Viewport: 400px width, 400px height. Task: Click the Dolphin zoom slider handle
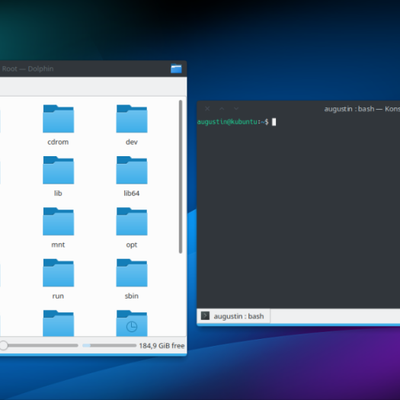pos(3,345)
